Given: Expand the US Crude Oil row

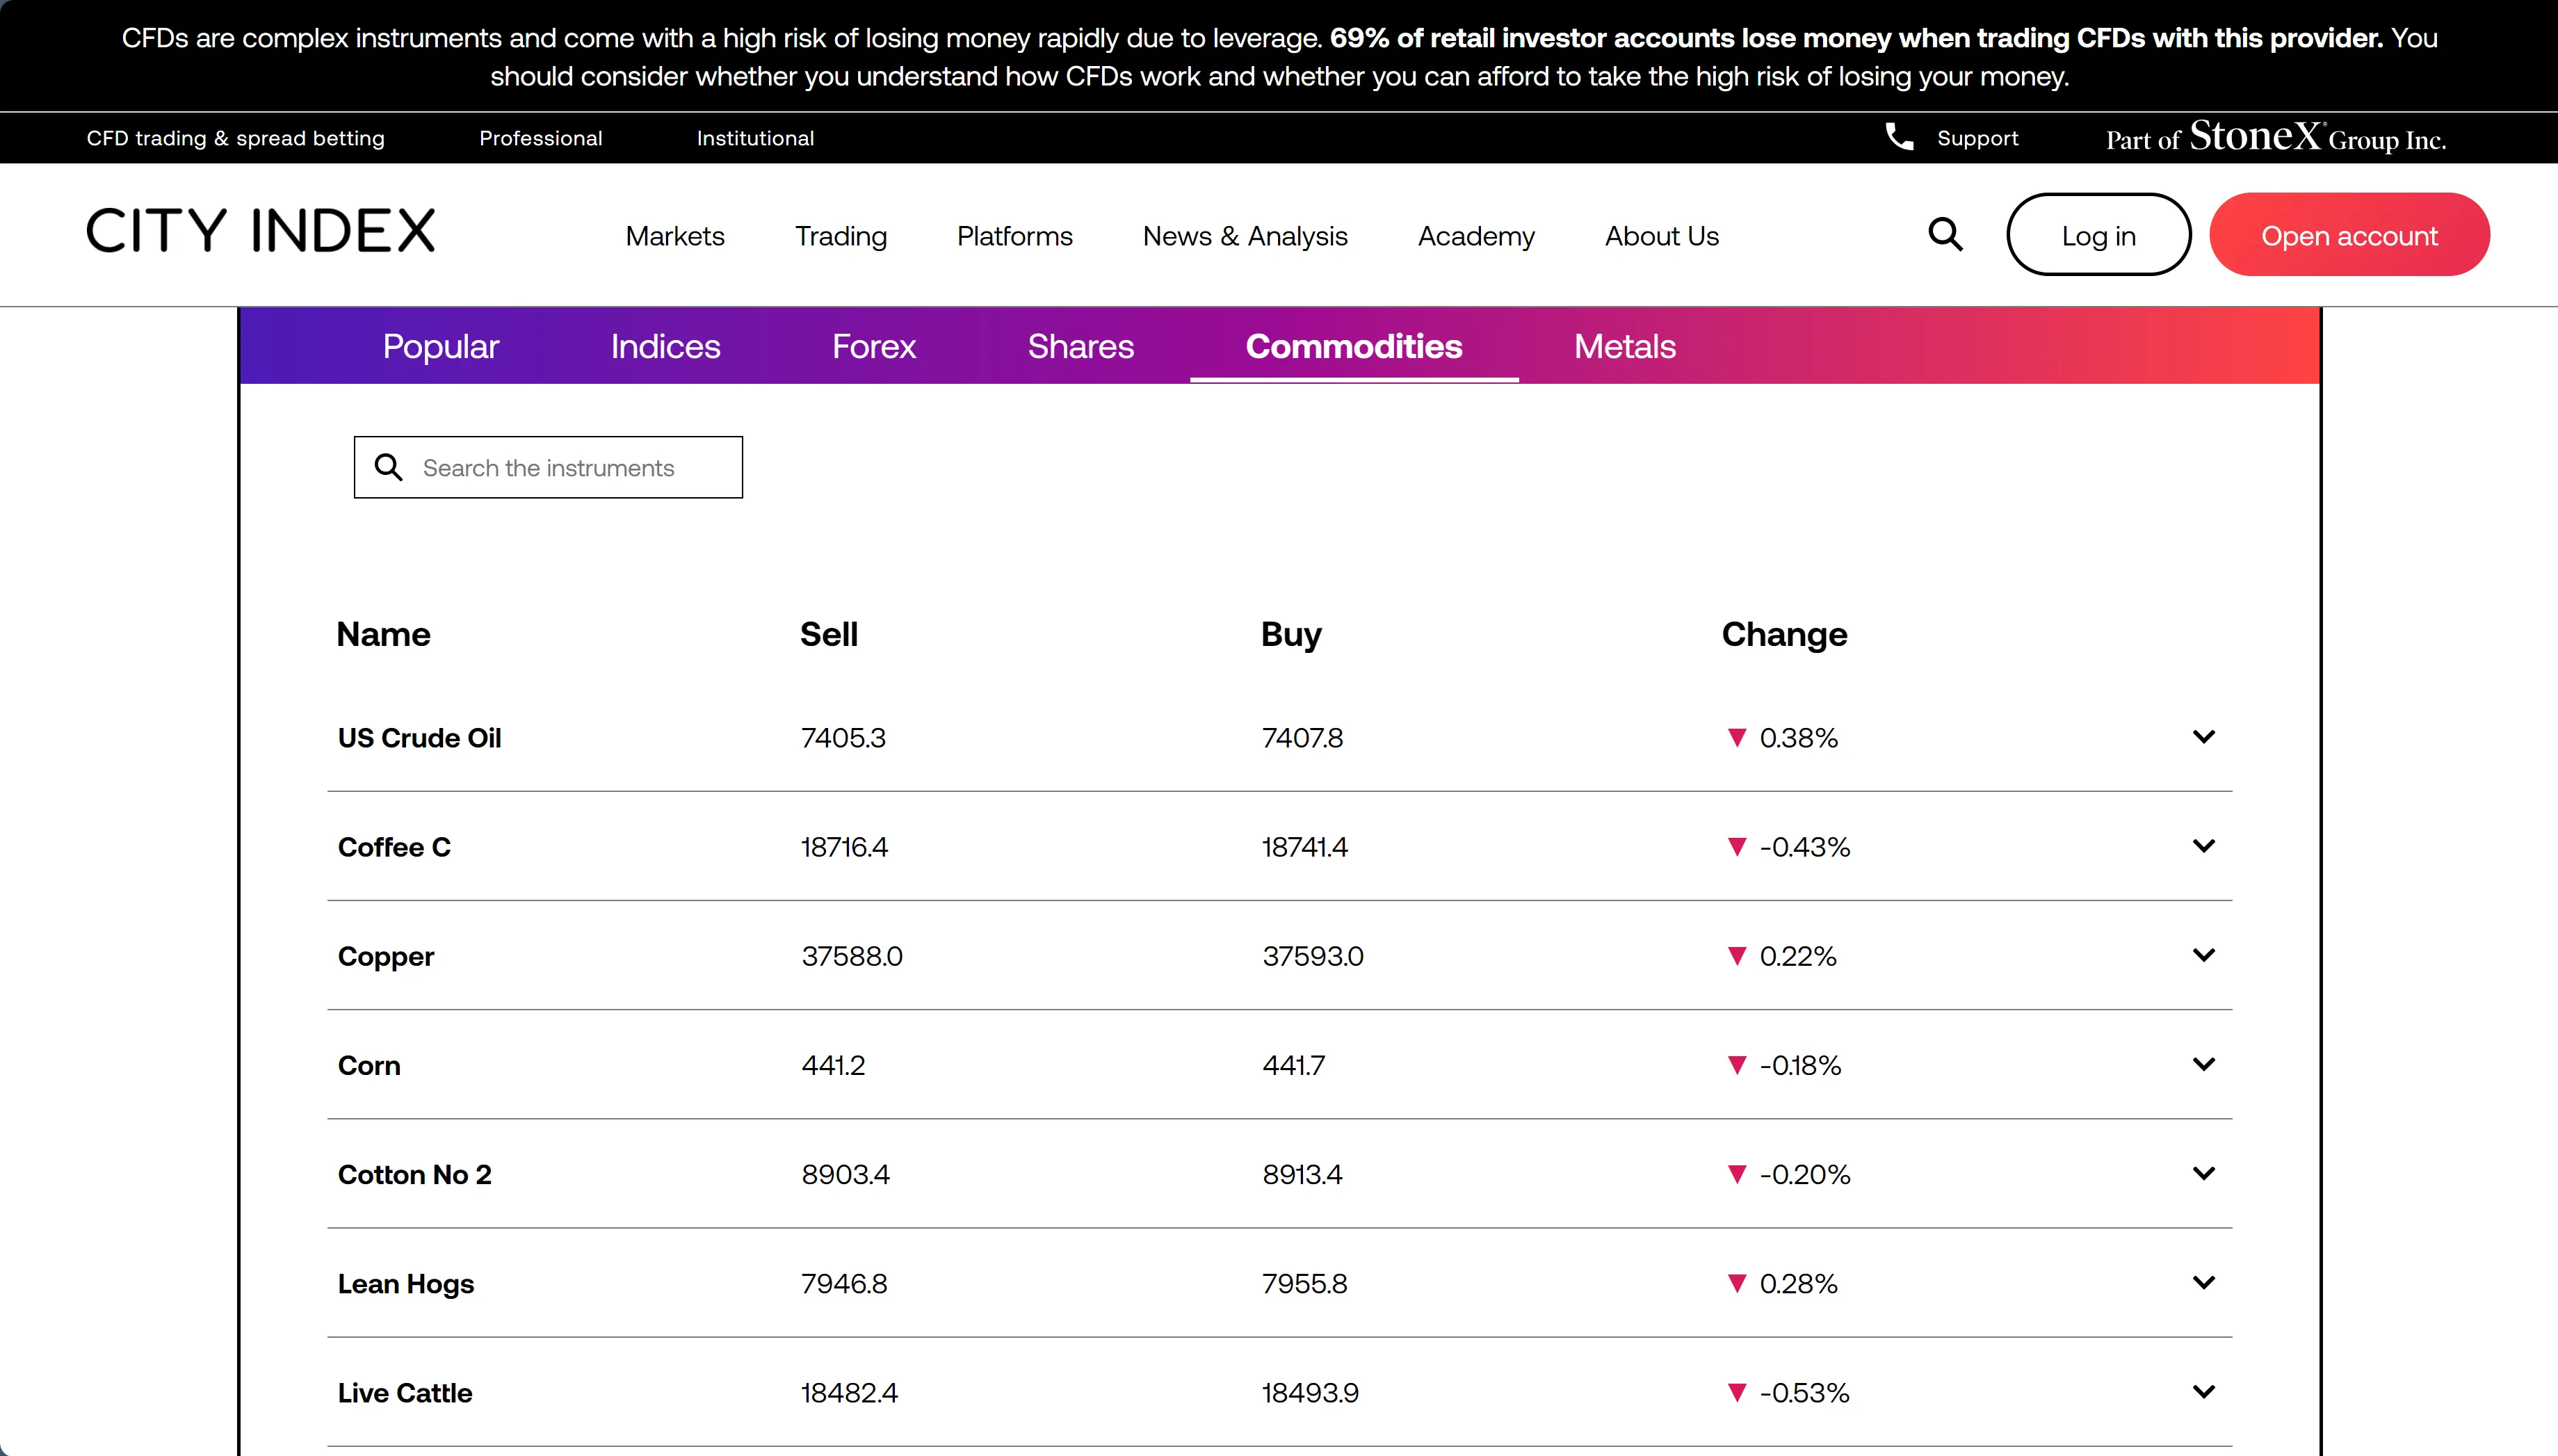Looking at the screenshot, I should (2204, 737).
